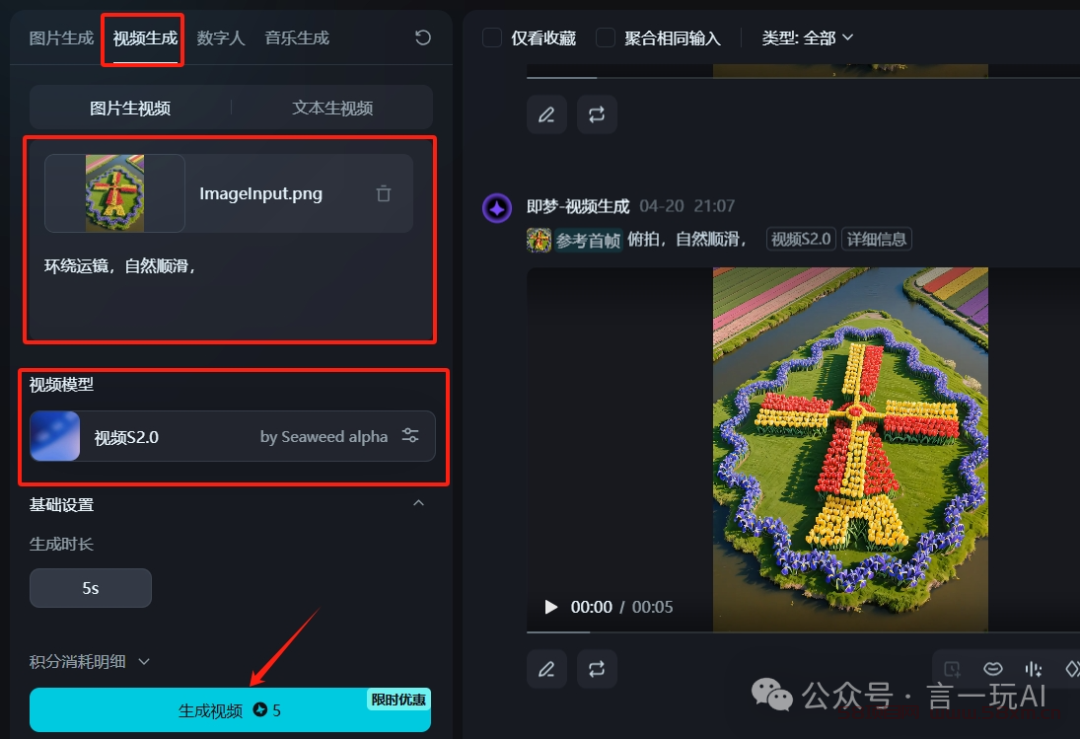This screenshot has height=739, width=1080.
Task: Click the regenerate loop icon below the video
Action: coord(596,668)
